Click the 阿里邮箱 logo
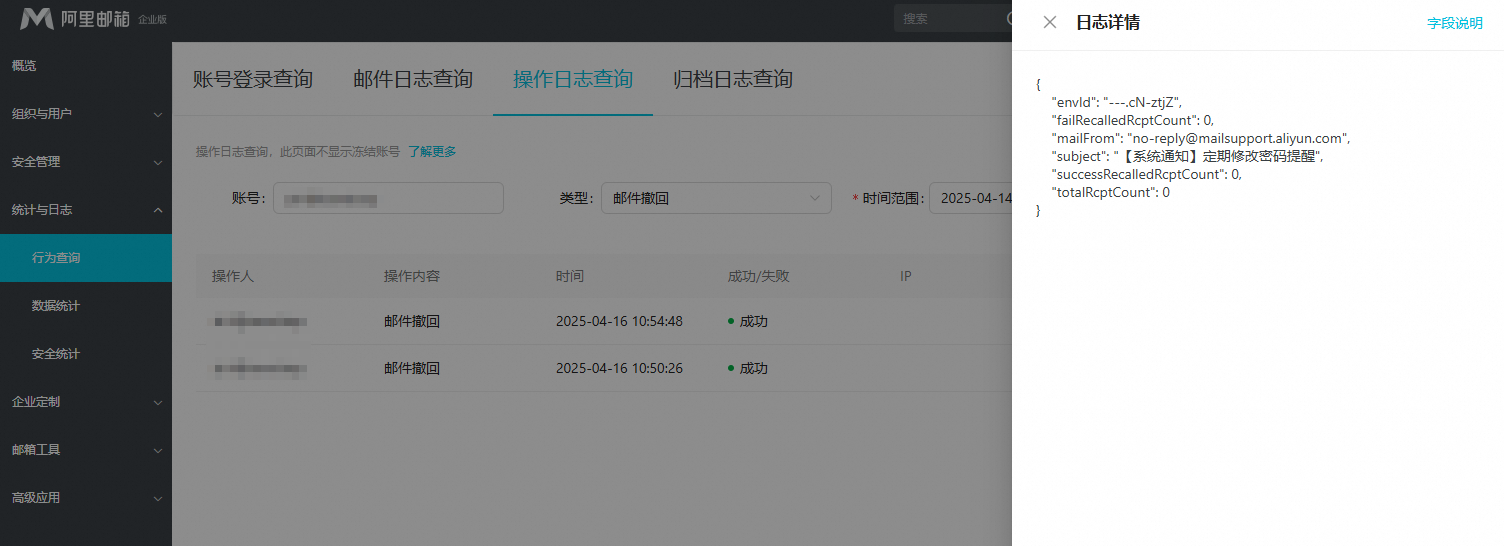This screenshot has height=546, width=1504. (76, 19)
